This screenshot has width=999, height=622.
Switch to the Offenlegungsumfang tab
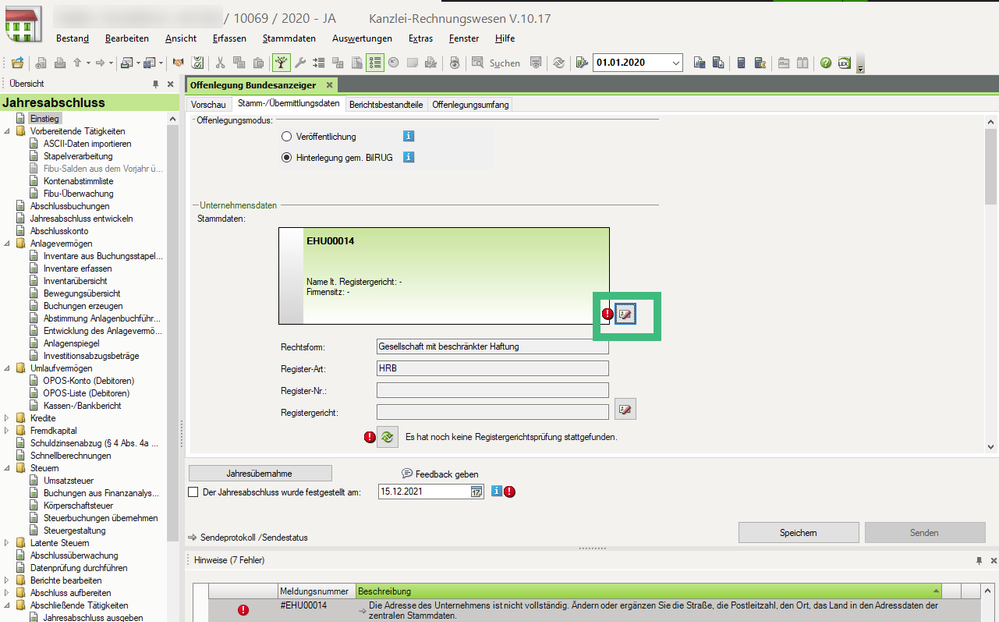[470, 105]
